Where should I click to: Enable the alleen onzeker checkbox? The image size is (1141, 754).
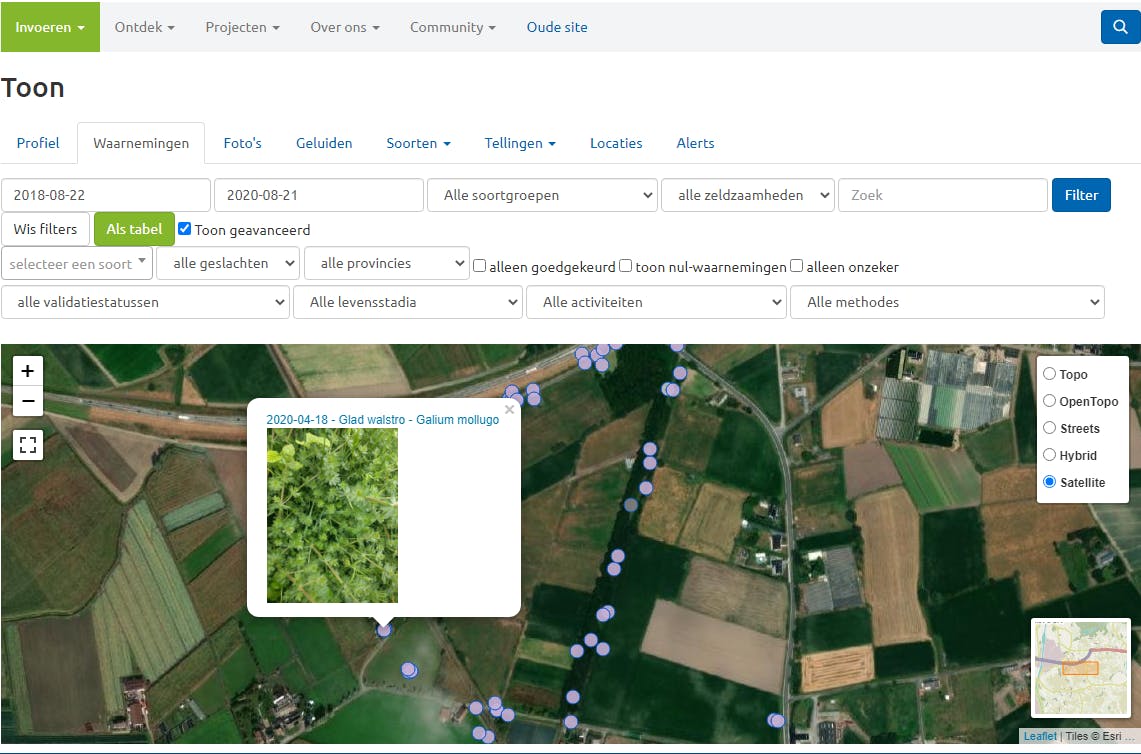point(797,266)
